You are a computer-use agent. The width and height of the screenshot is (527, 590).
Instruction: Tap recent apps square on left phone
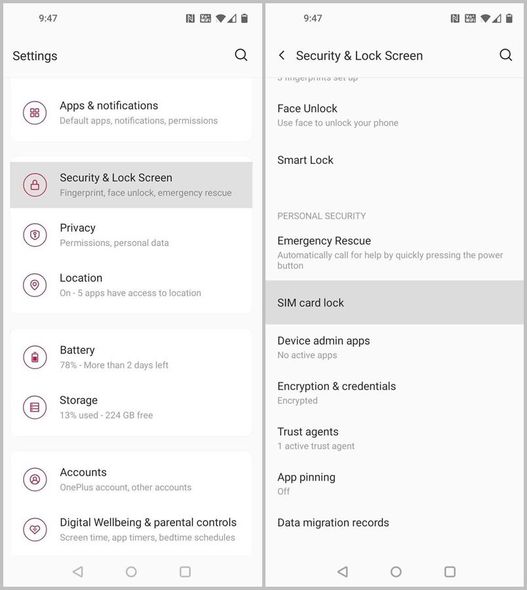tap(185, 572)
